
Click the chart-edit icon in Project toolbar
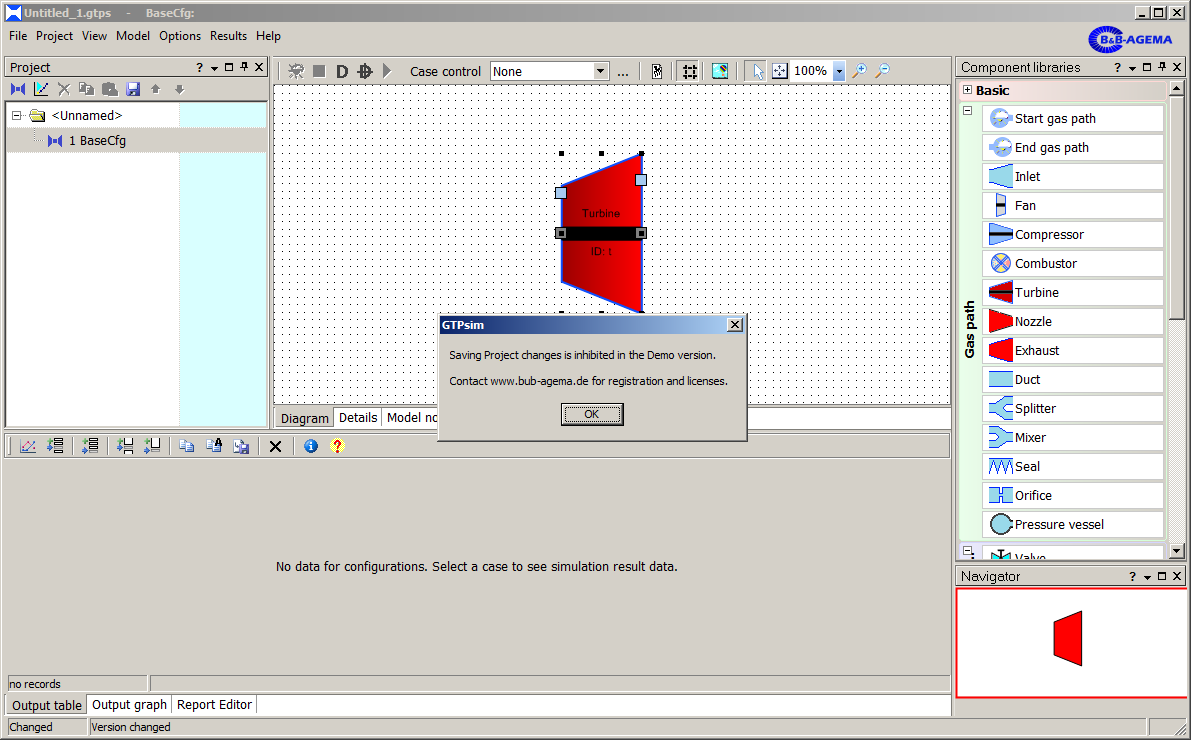pyautogui.click(x=41, y=89)
